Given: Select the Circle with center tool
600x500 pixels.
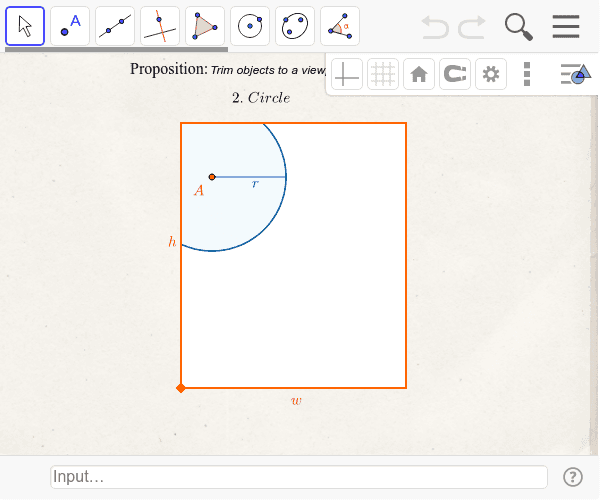Looking at the screenshot, I should point(250,26).
